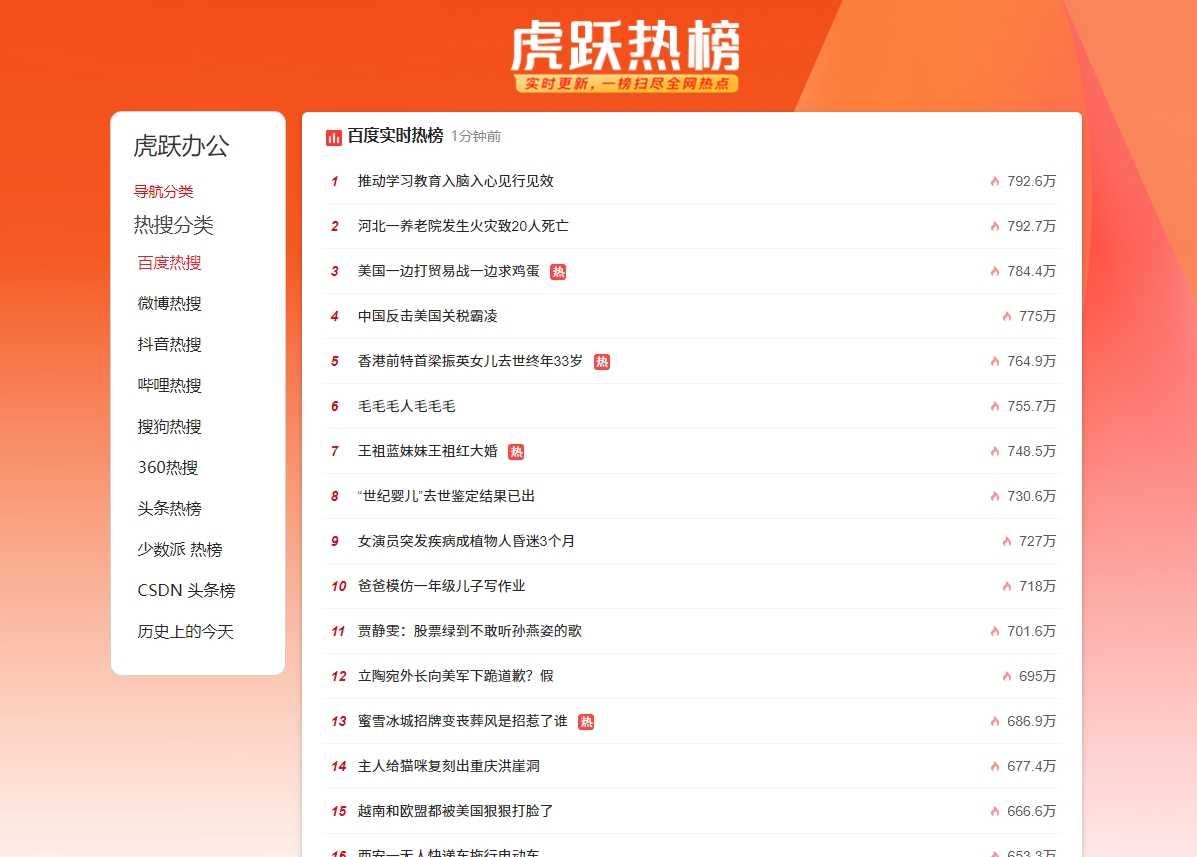The height and width of the screenshot is (857, 1197).
Task: Open headline 蜜雪冰城招牌变丧葬风是招惹了谁
Action: (463, 722)
